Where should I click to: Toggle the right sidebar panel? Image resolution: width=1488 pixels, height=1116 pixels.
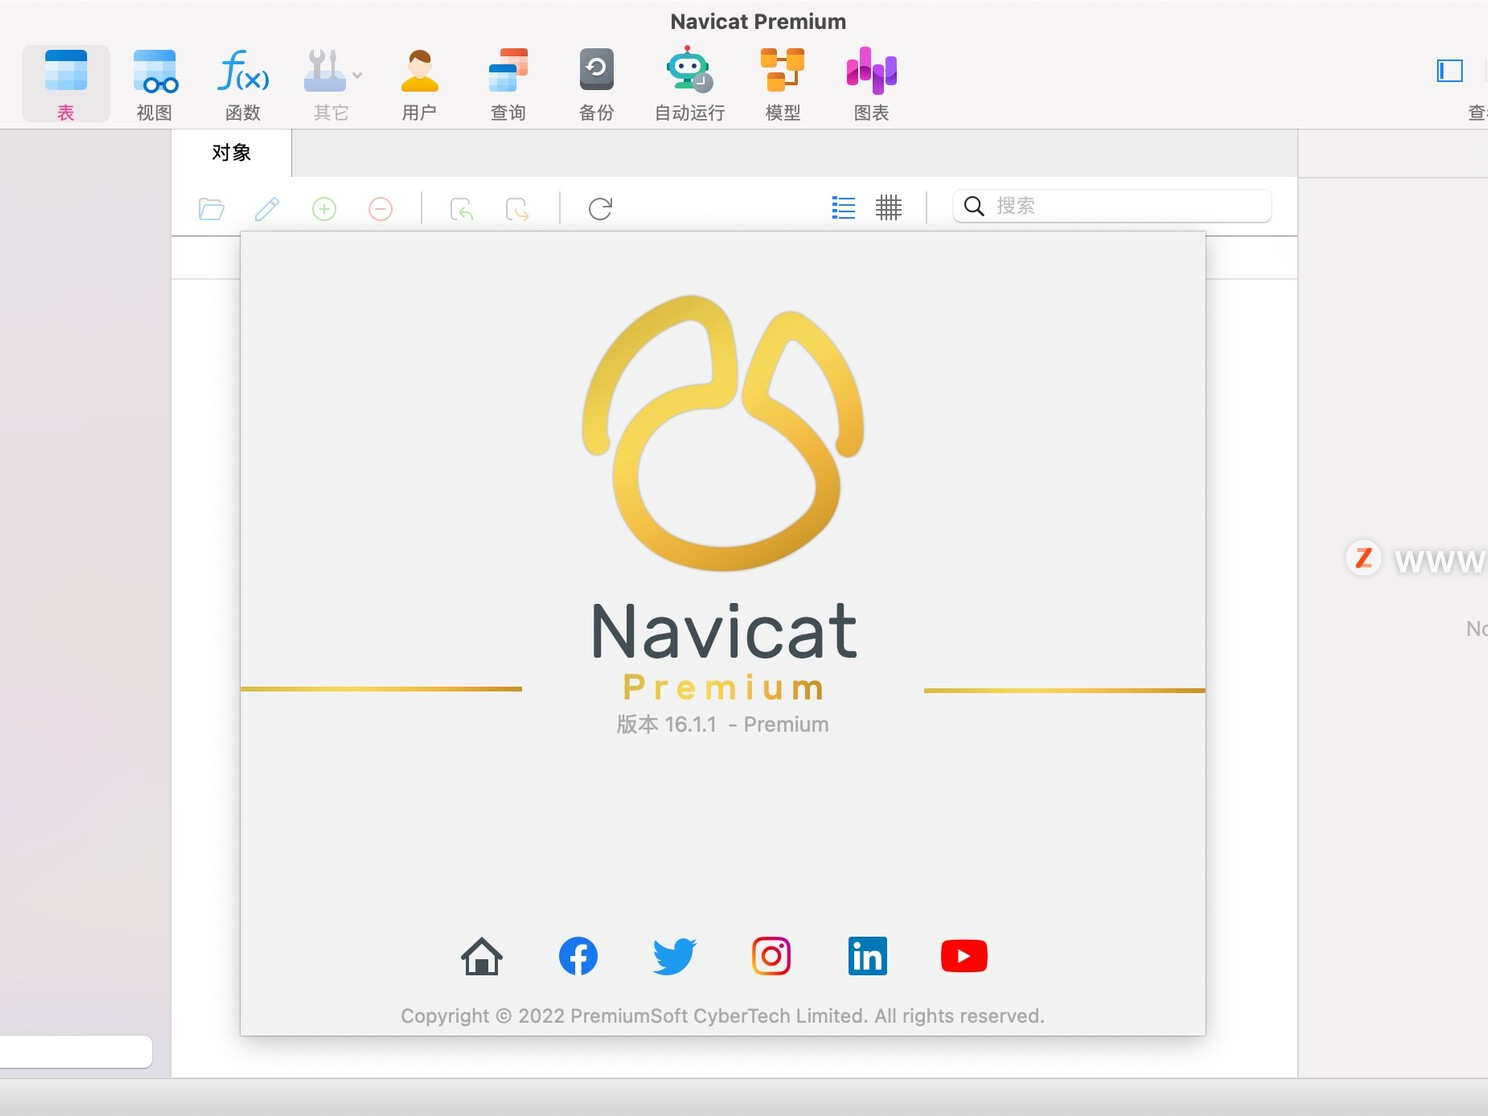tap(1451, 71)
